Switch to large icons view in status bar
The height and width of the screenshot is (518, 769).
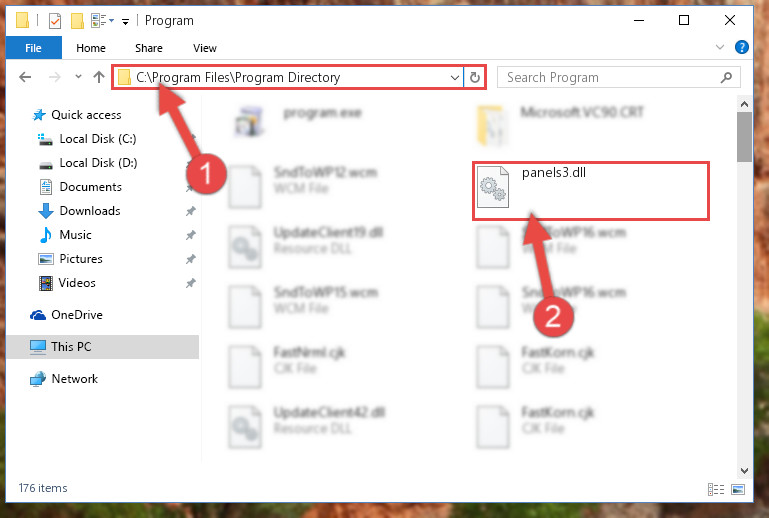pos(738,489)
